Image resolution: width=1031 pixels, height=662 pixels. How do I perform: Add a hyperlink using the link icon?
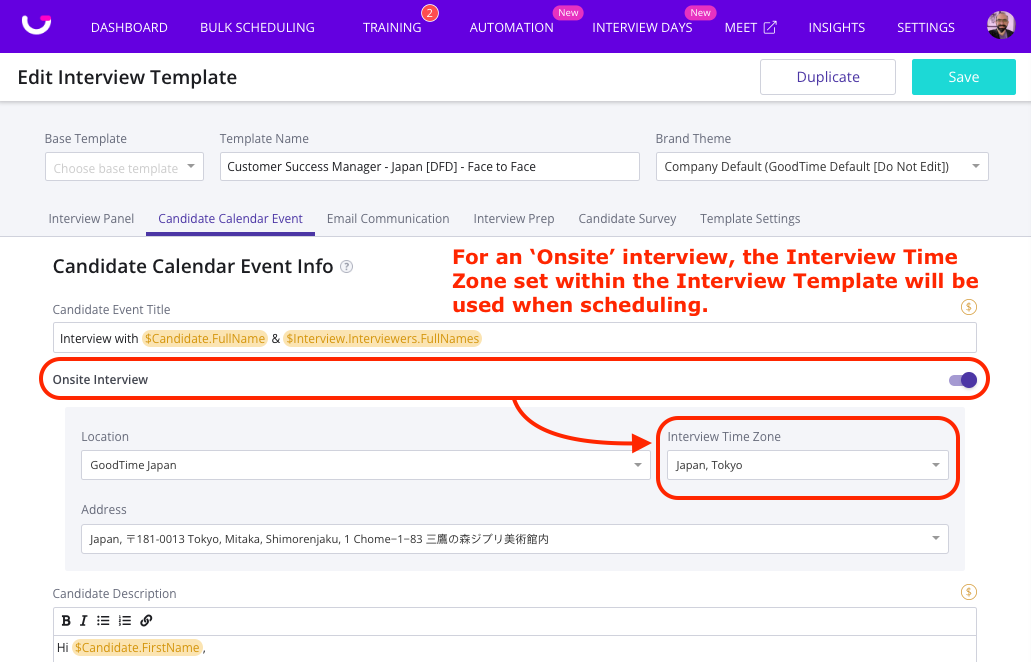point(145,620)
